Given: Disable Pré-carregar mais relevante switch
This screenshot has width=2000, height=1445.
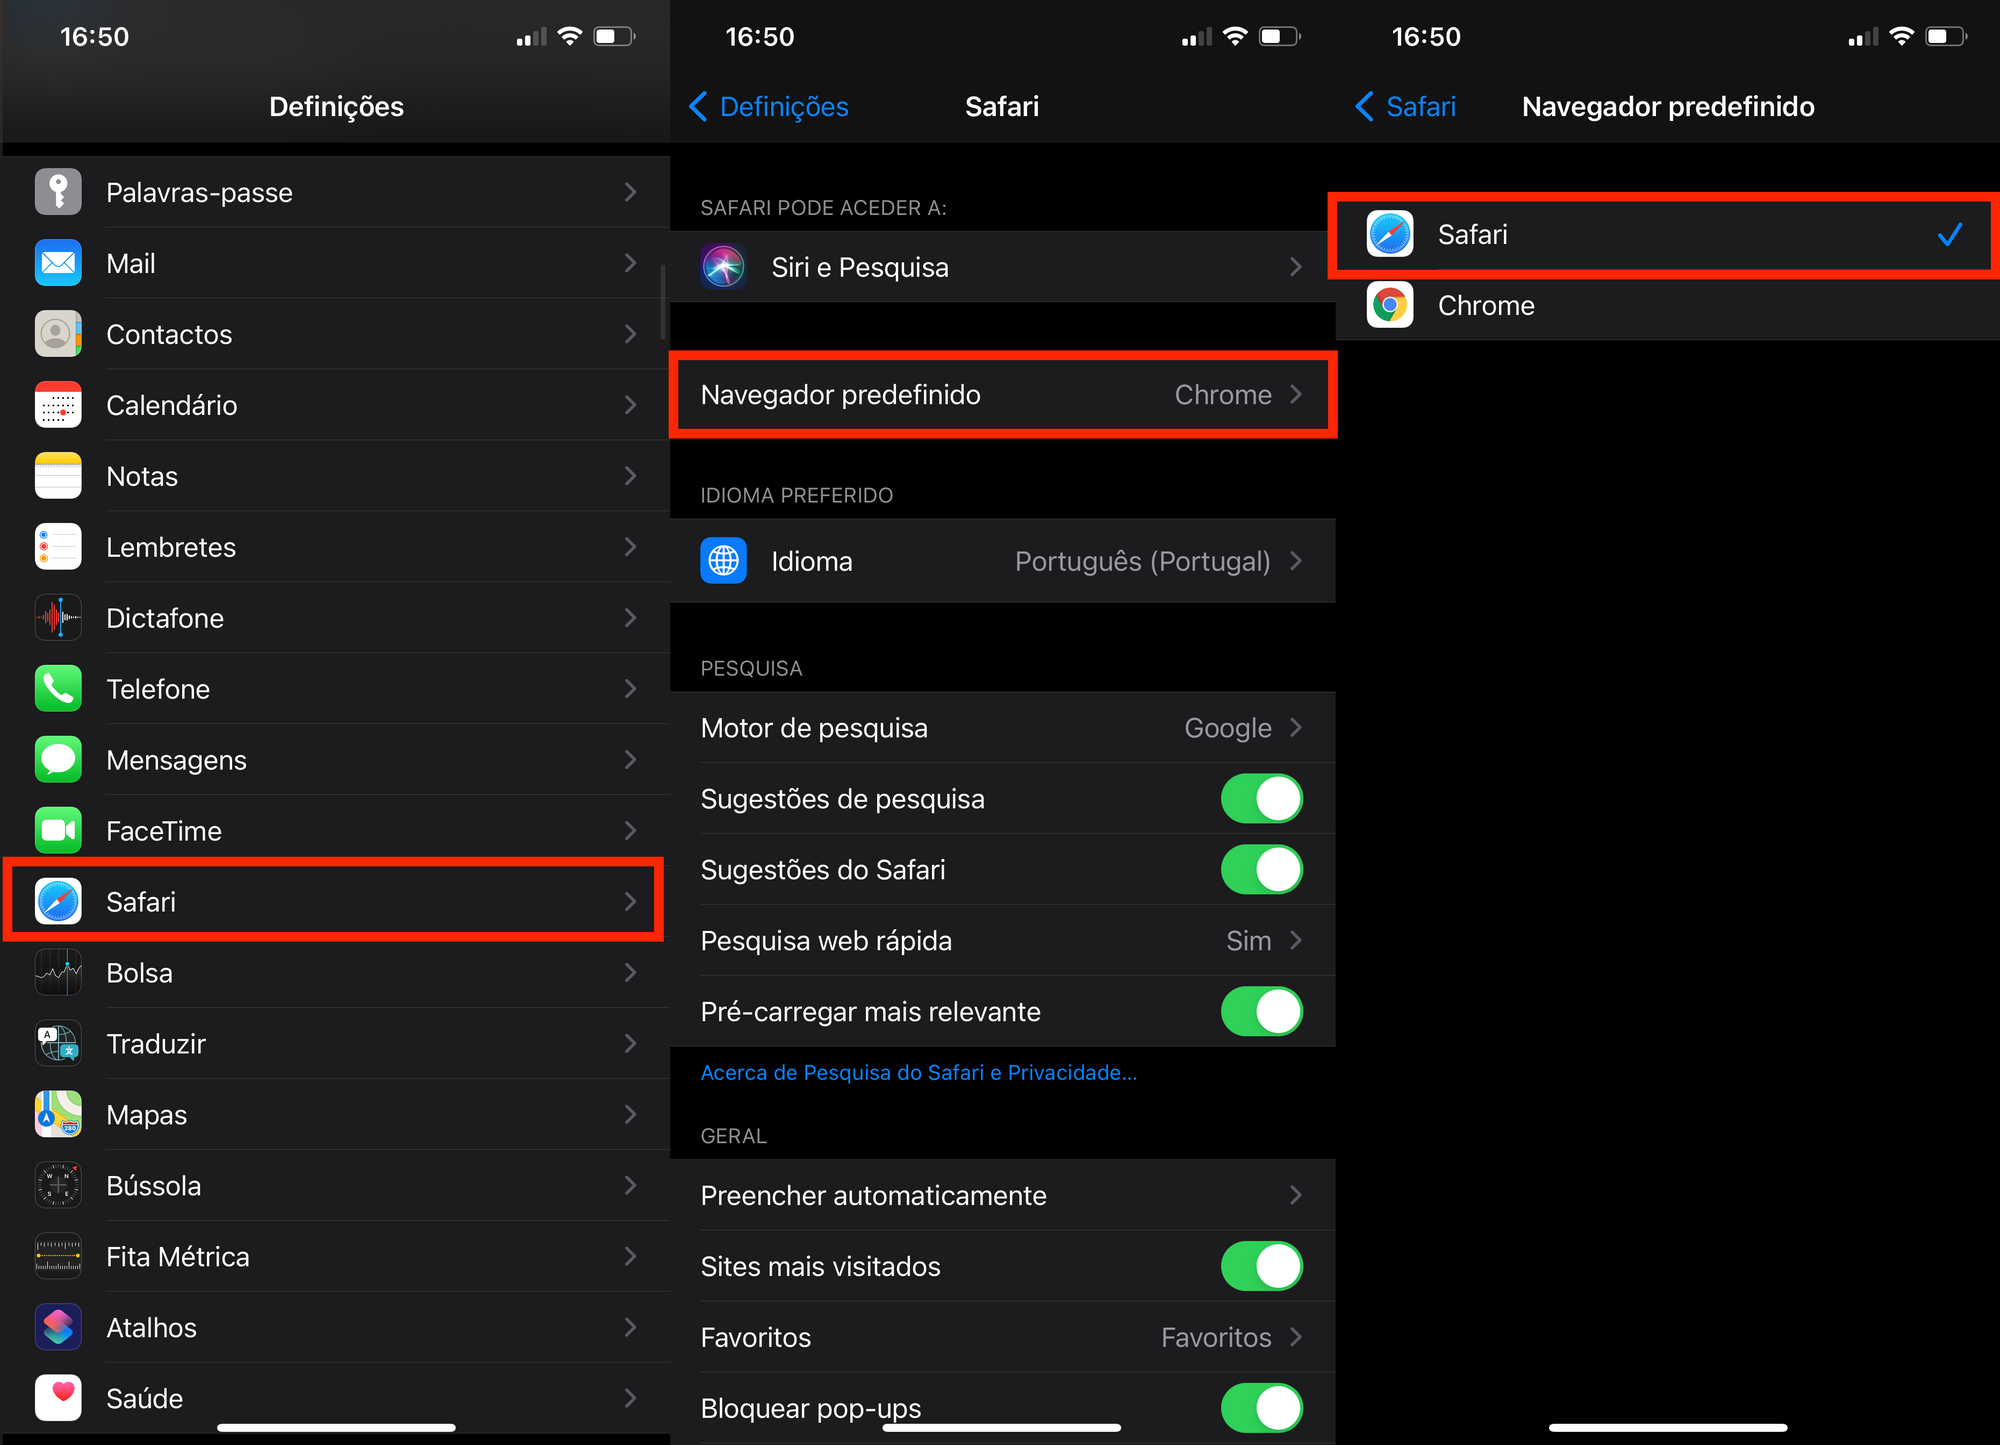Looking at the screenshot, I should (x=1261, y=1012).
